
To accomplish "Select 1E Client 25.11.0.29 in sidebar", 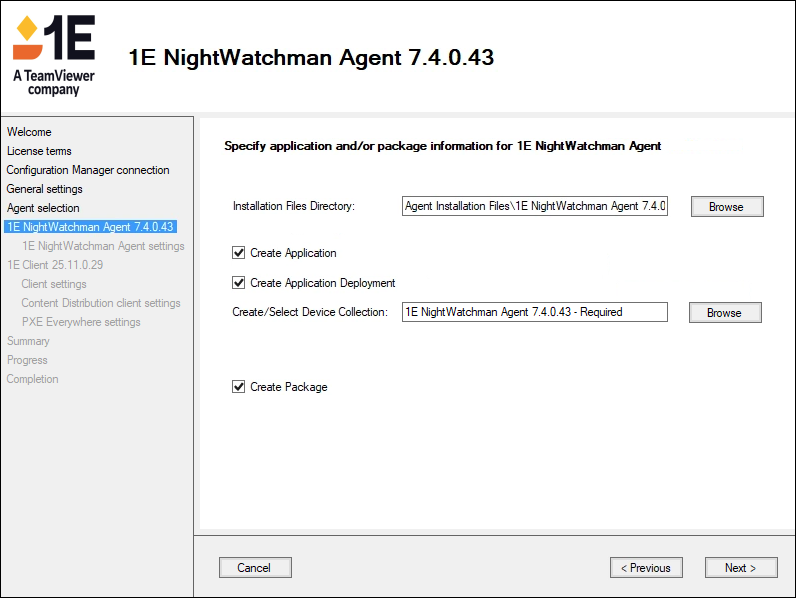I will coord(55,265).
